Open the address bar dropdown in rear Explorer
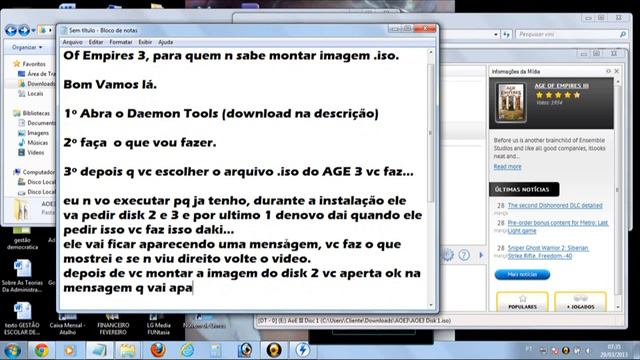The image size is (640, 360). coord(496,35)
